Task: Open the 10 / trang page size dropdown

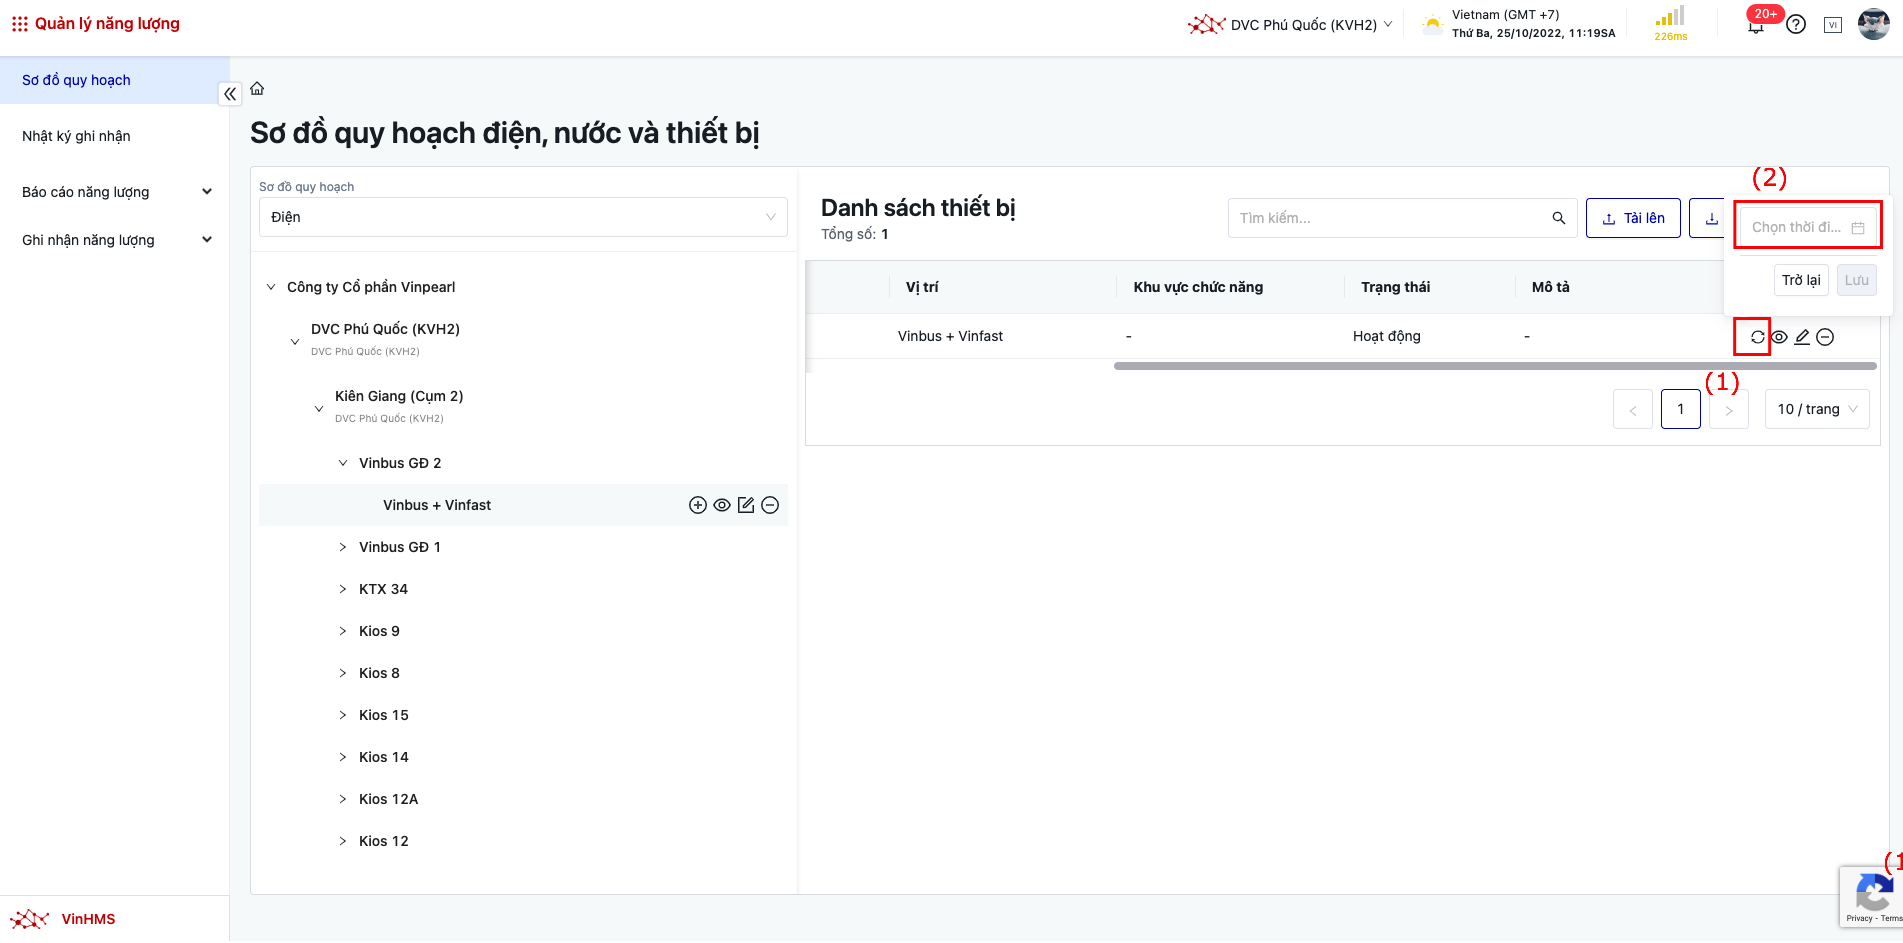Action: tap(1817, 409)
